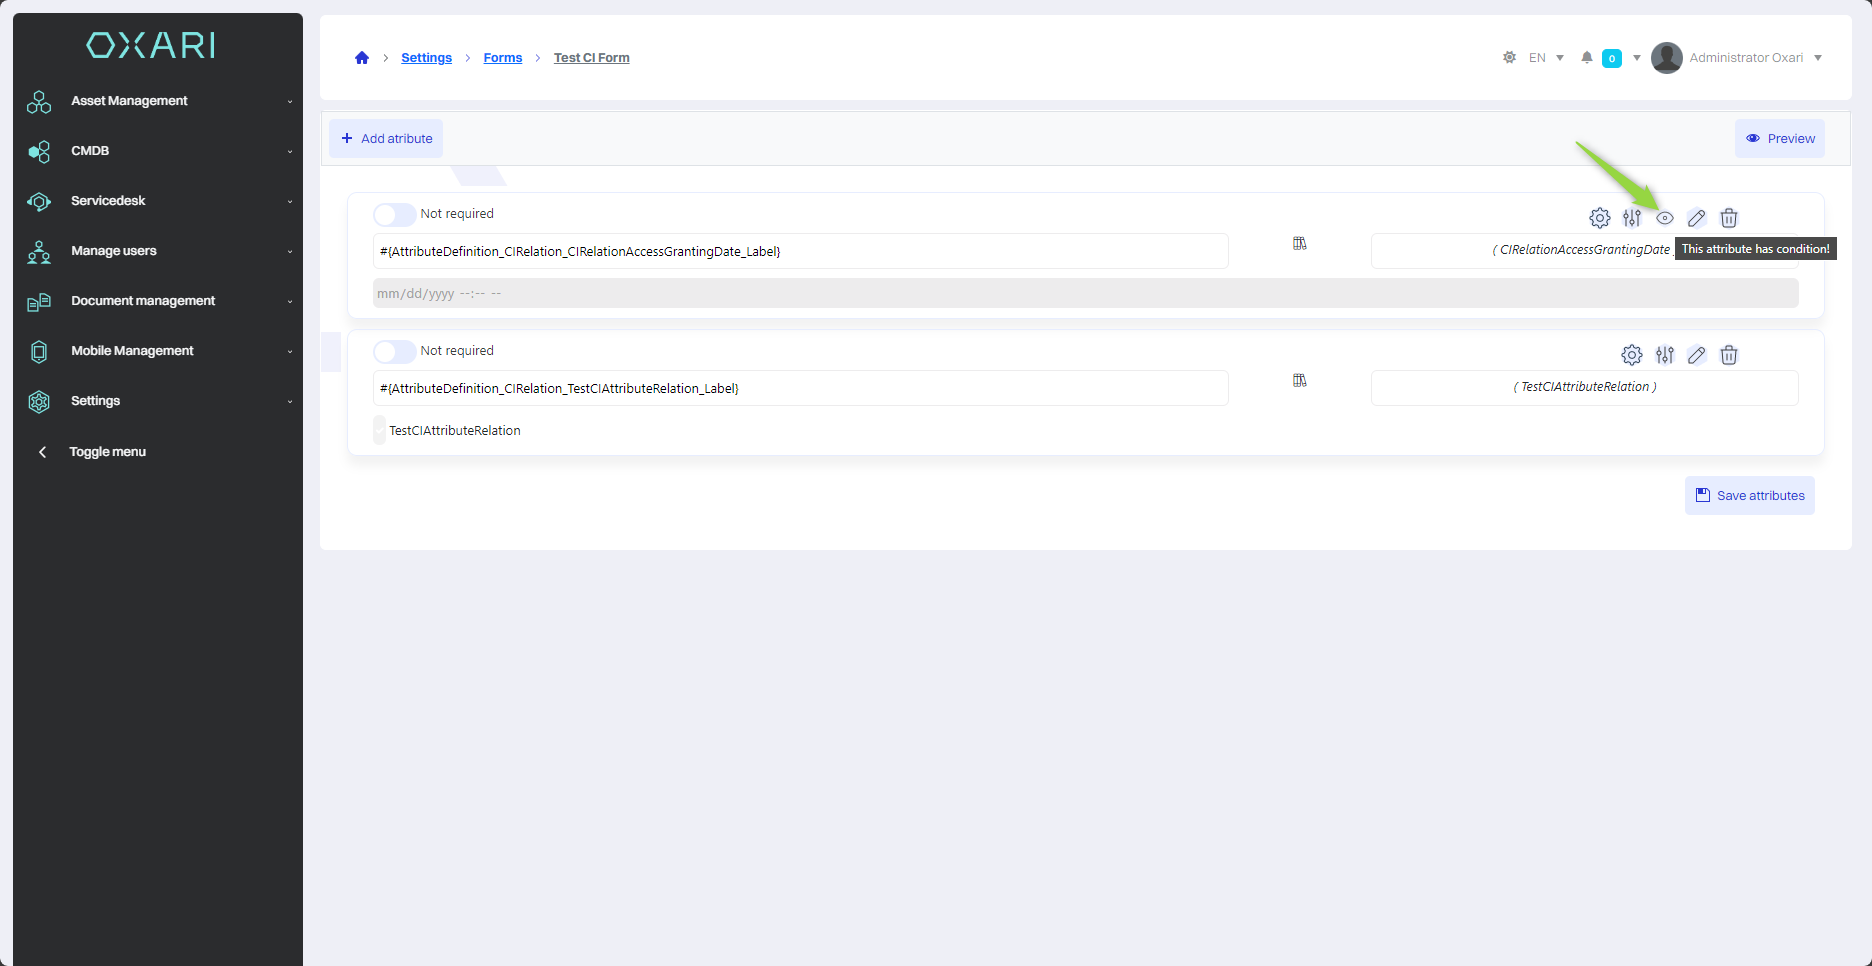Open the Servicedesk sidebar menu
Image resolution: width=1872 pixels, height=966 pixels.
(158, 201)
